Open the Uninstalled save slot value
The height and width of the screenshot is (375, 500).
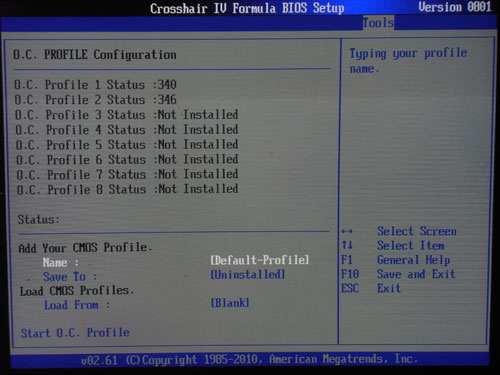coord(248,274)
